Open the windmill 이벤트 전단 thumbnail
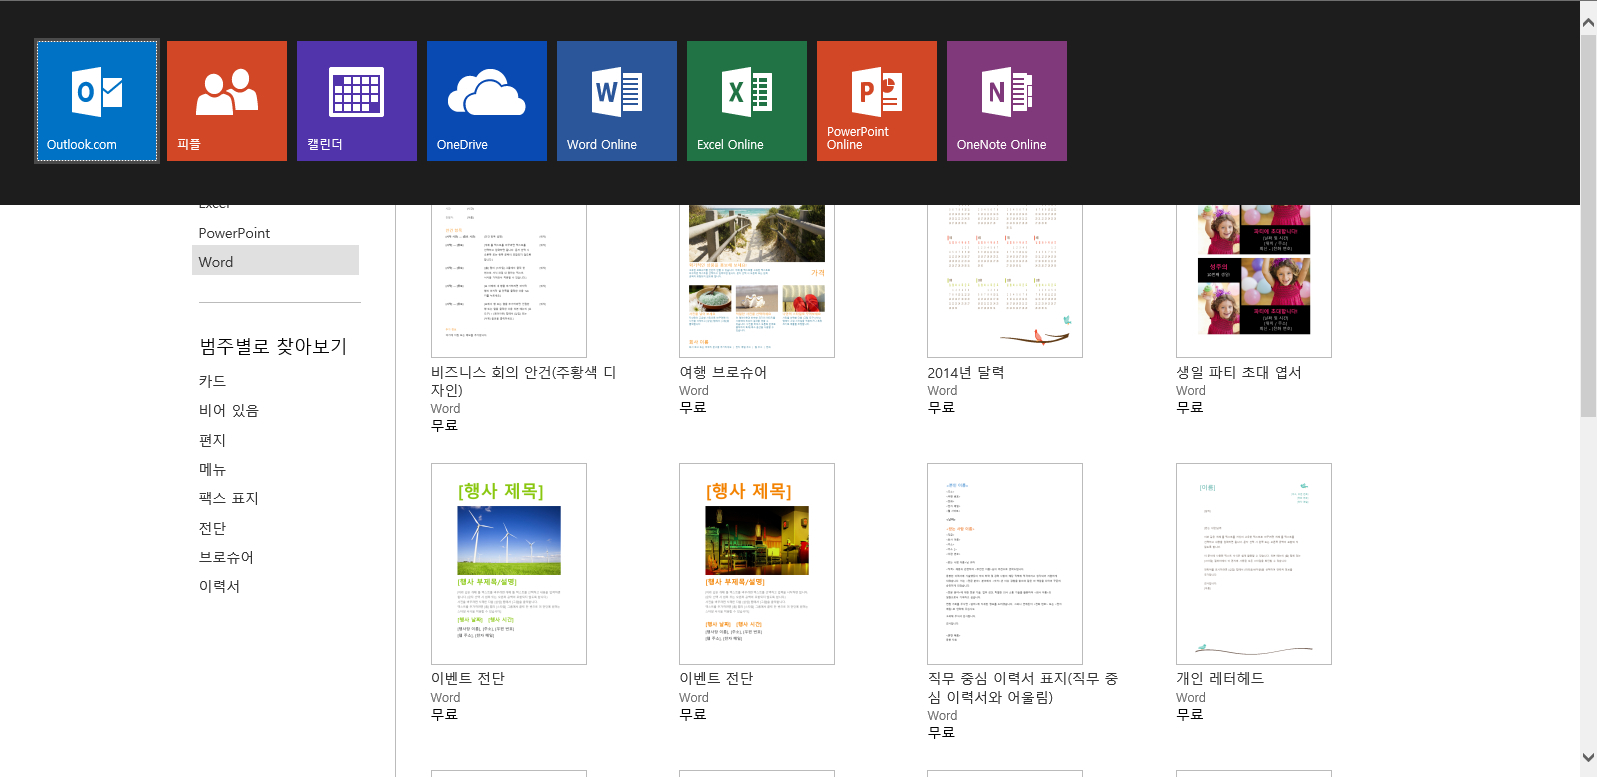1597x777 pixels. click(509, 564)
